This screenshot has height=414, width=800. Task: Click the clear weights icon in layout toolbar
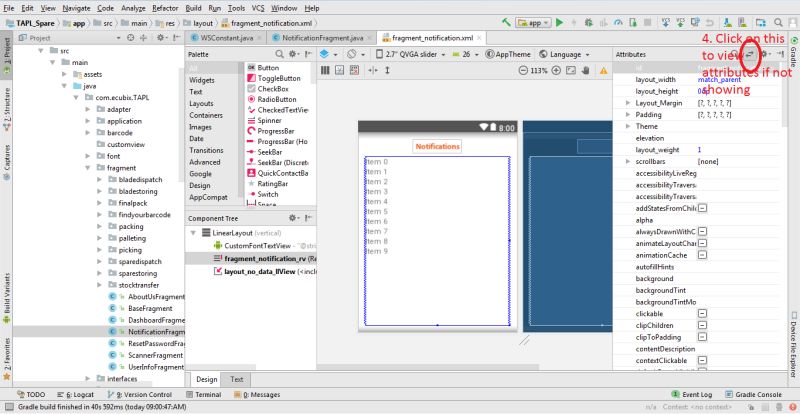[354, 70]
